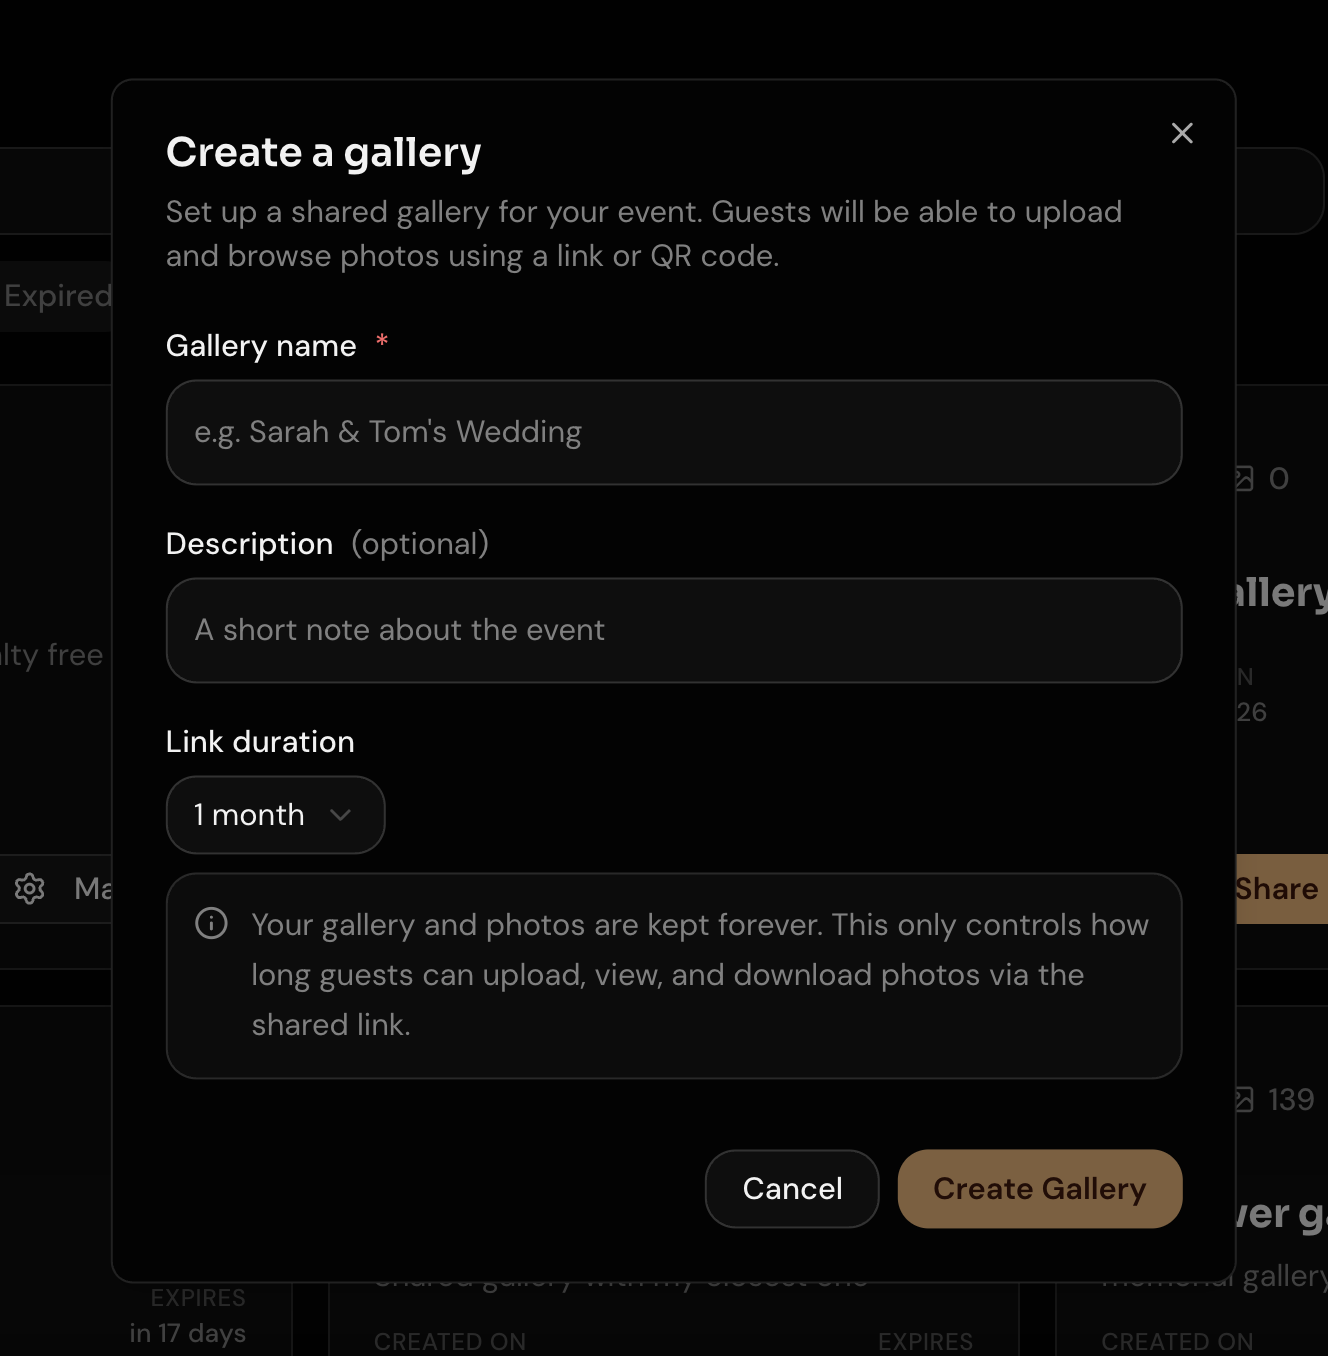
Task: Click the photo count icon showing 139
Action: (1243, 1100)
